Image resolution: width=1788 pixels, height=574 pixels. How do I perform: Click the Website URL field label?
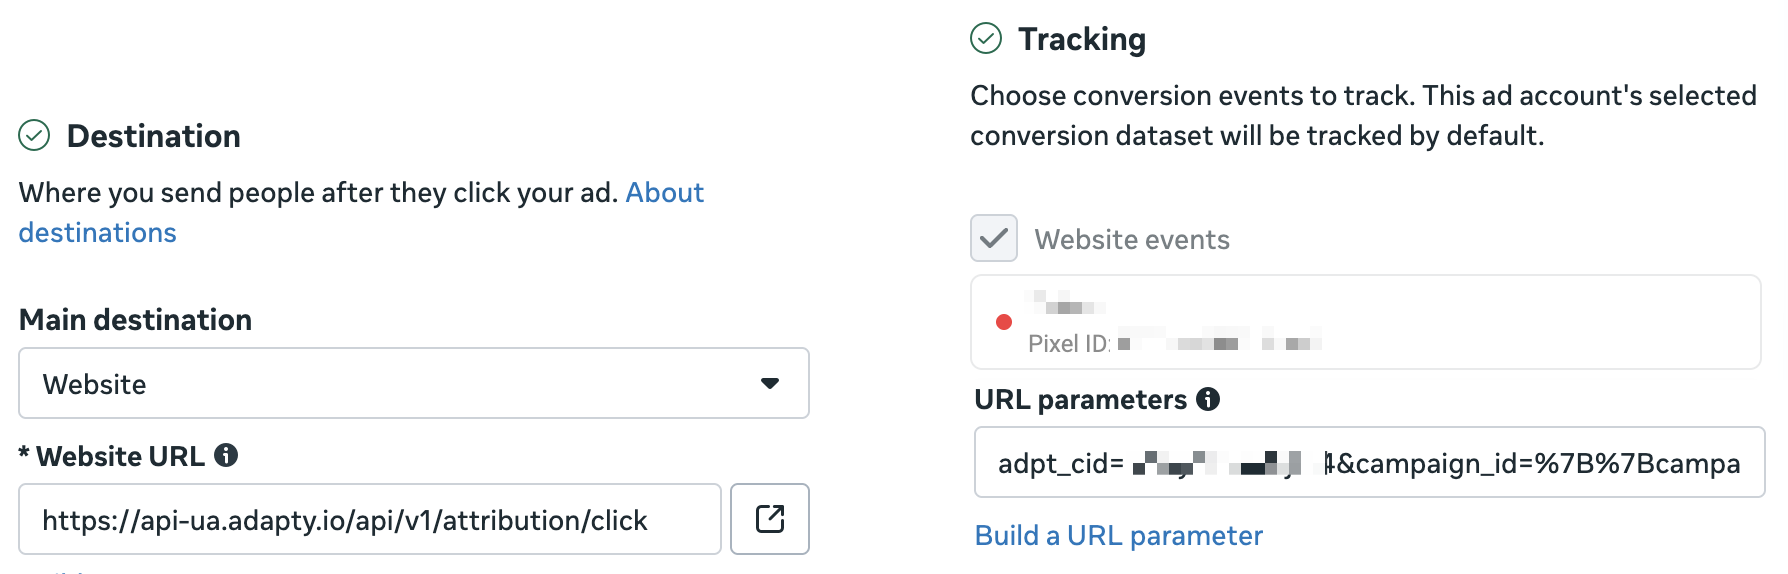120,456
